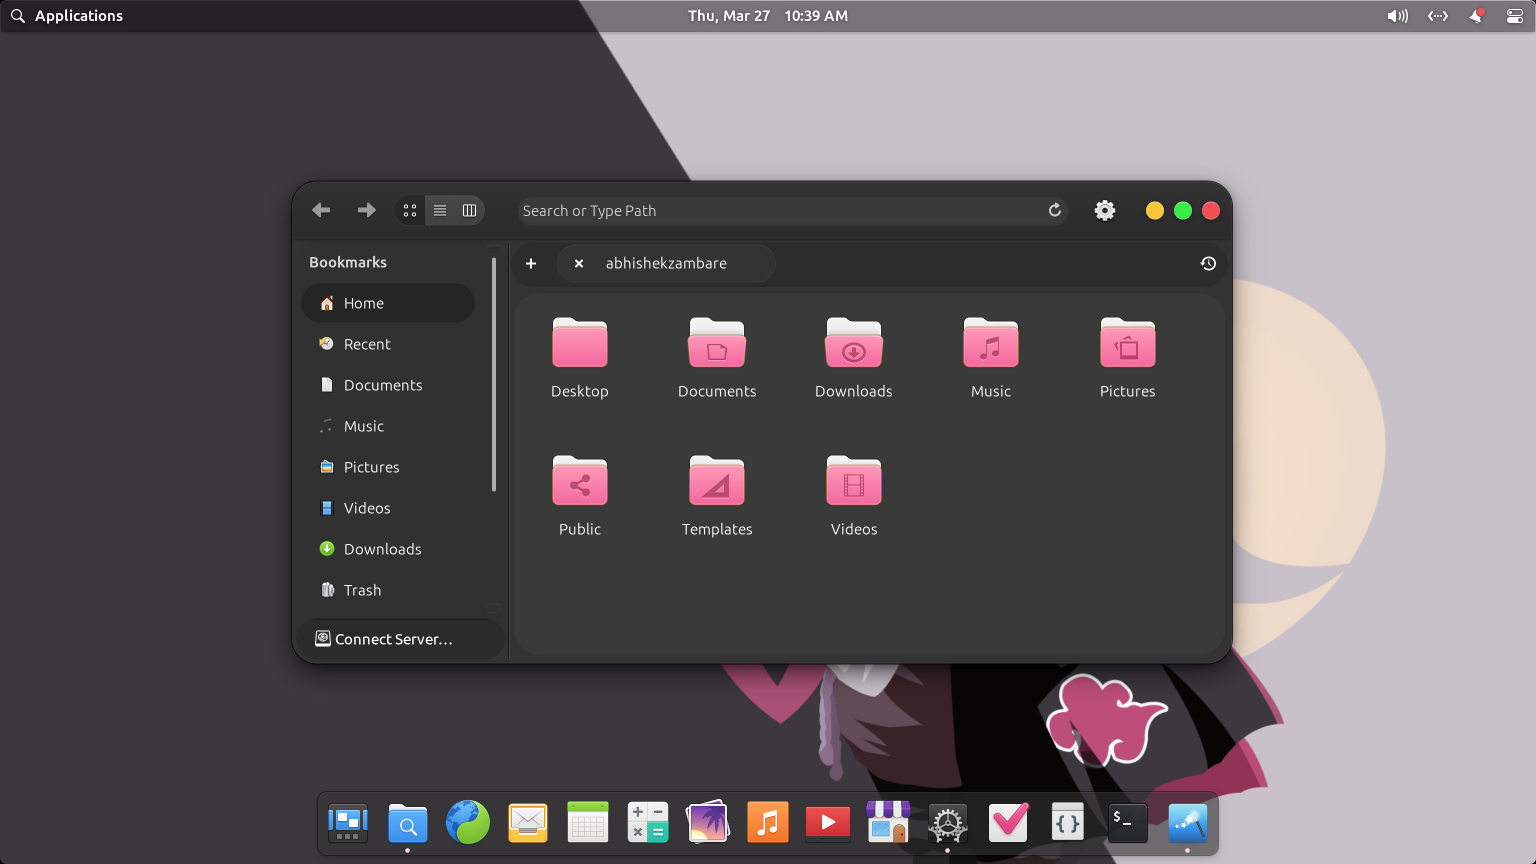Viewport: 1536px width, 864px height.
Task: Switch to column view
Action: (x=470, y=210)
